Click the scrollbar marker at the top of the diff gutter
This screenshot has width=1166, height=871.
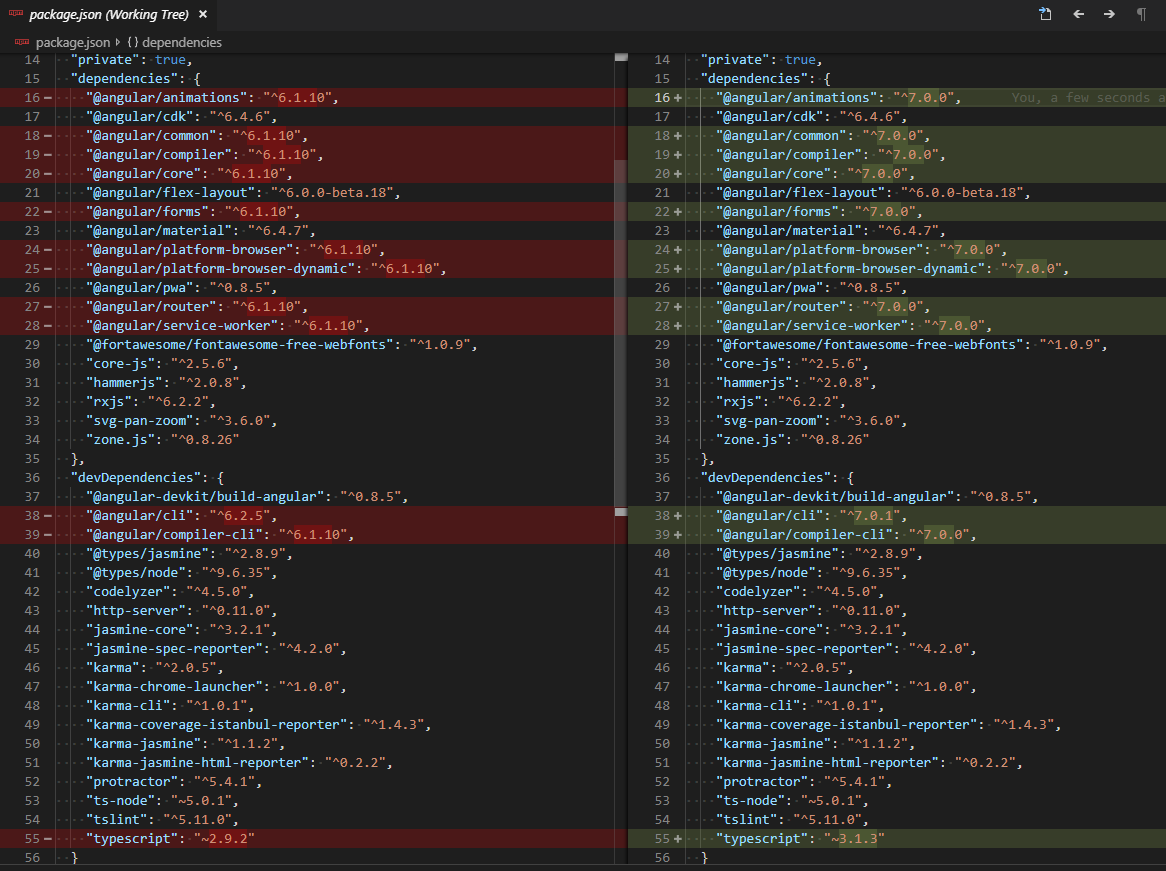click(x=621, y=57)
